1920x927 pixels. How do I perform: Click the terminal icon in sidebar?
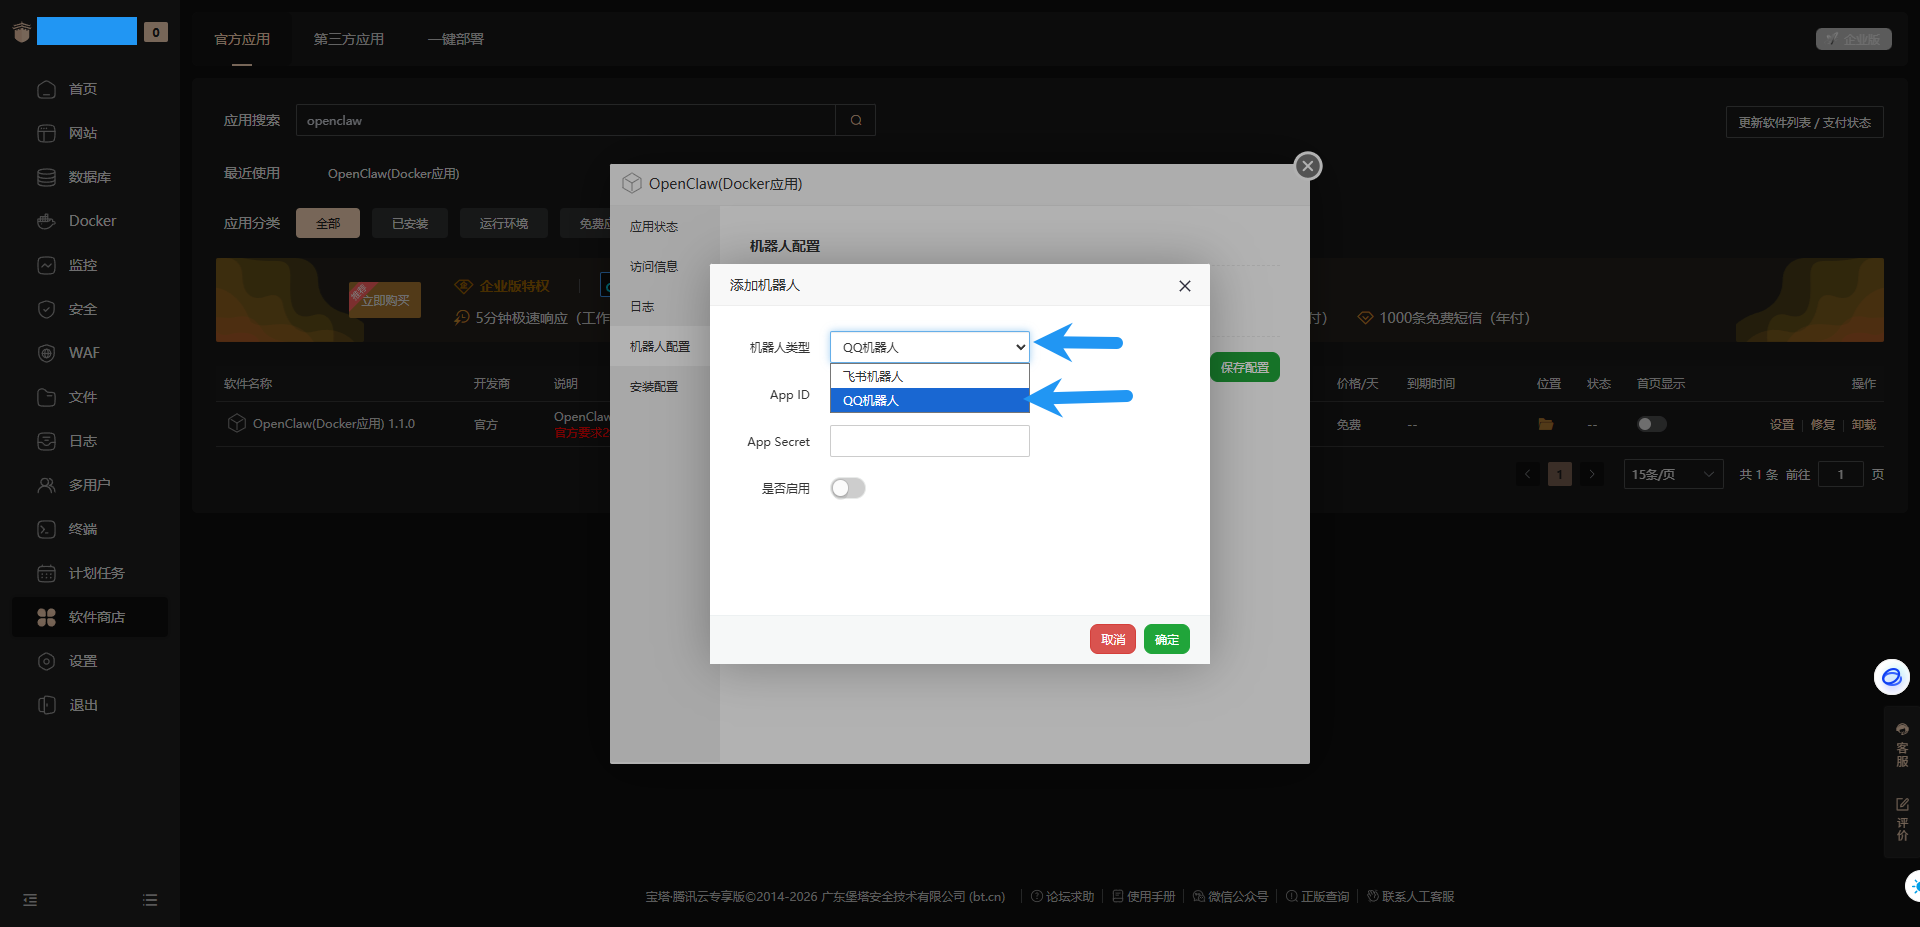pos(46,529)
